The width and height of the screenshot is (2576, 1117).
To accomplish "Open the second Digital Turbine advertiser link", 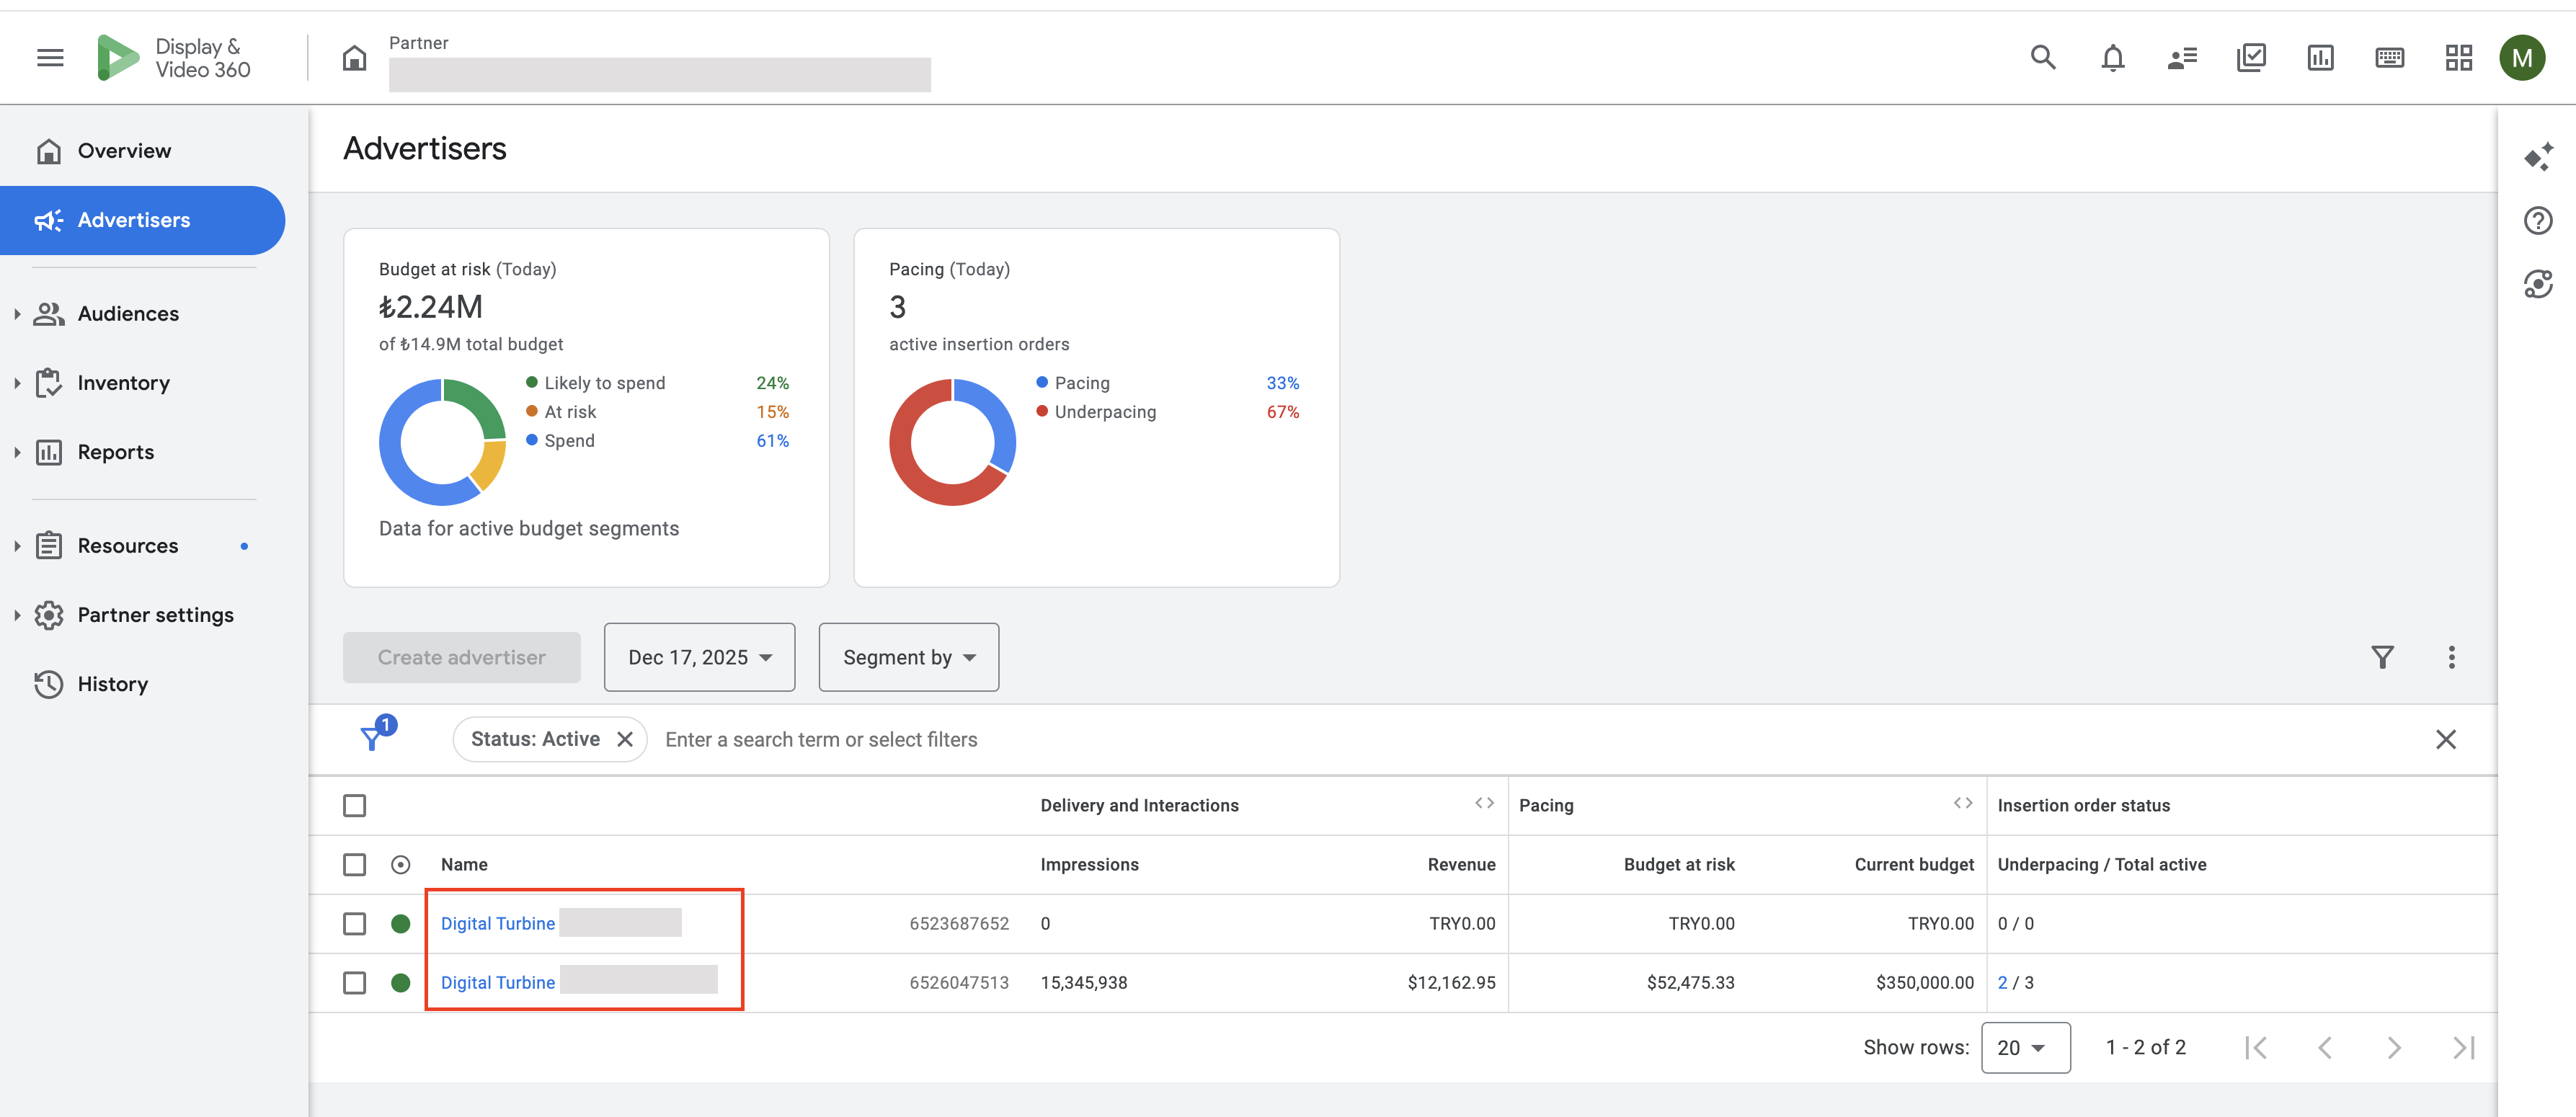I will click(498, 982).
